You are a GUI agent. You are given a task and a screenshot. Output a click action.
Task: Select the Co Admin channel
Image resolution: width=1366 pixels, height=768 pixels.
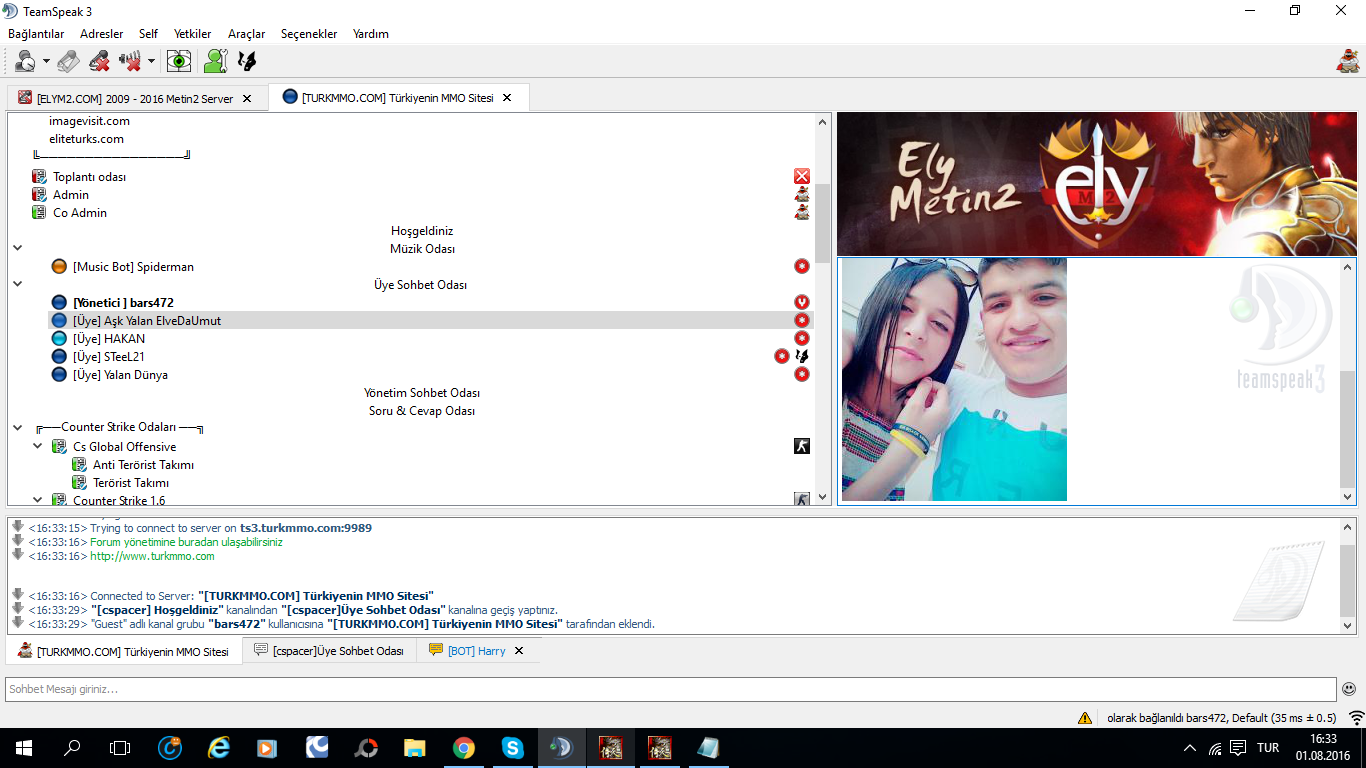click(80, 213)
